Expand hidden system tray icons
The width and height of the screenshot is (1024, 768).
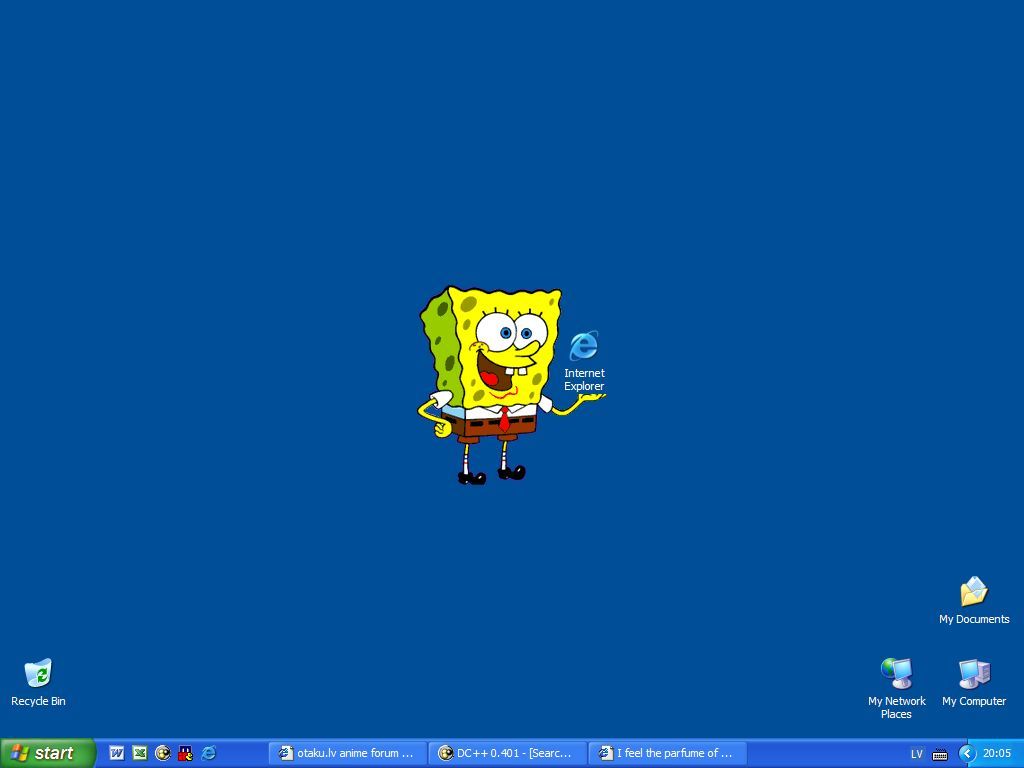(967, 754)
